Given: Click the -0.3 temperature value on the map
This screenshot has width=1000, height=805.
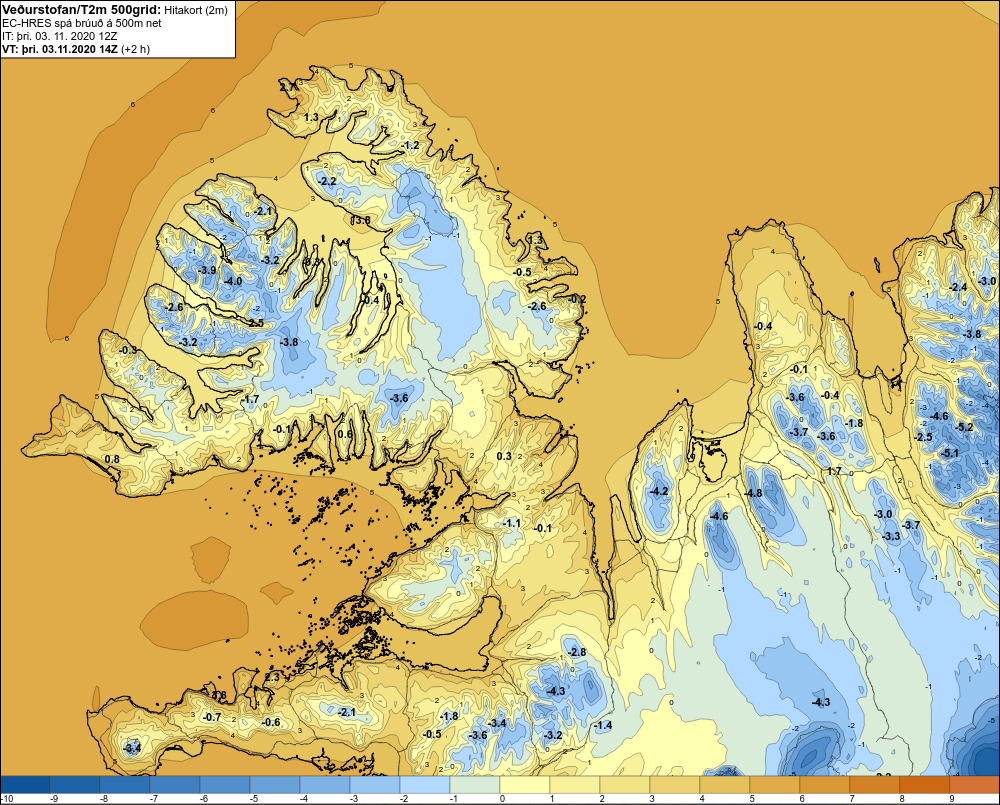Looking at the screenshot, I should click(x=128, y=350).
